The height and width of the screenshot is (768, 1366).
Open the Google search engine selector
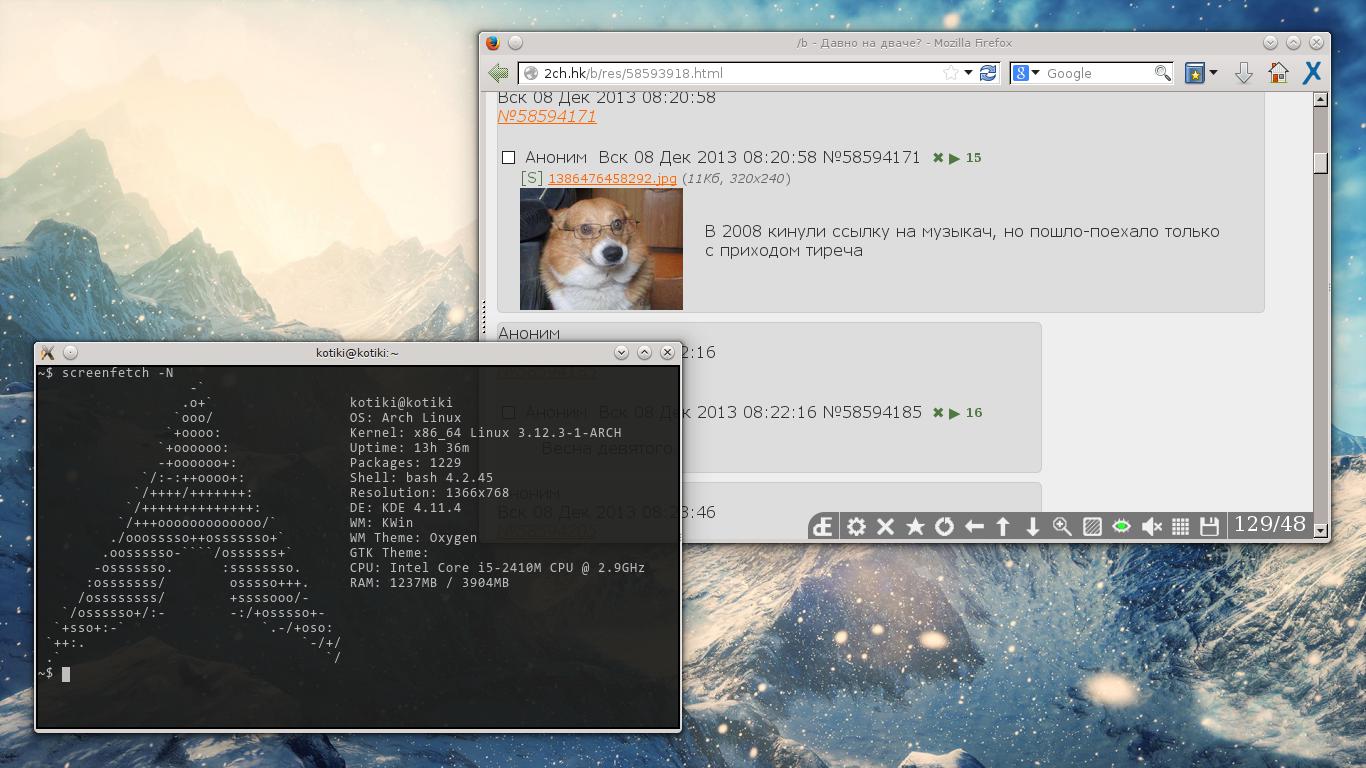click(x=1026, y=73)
